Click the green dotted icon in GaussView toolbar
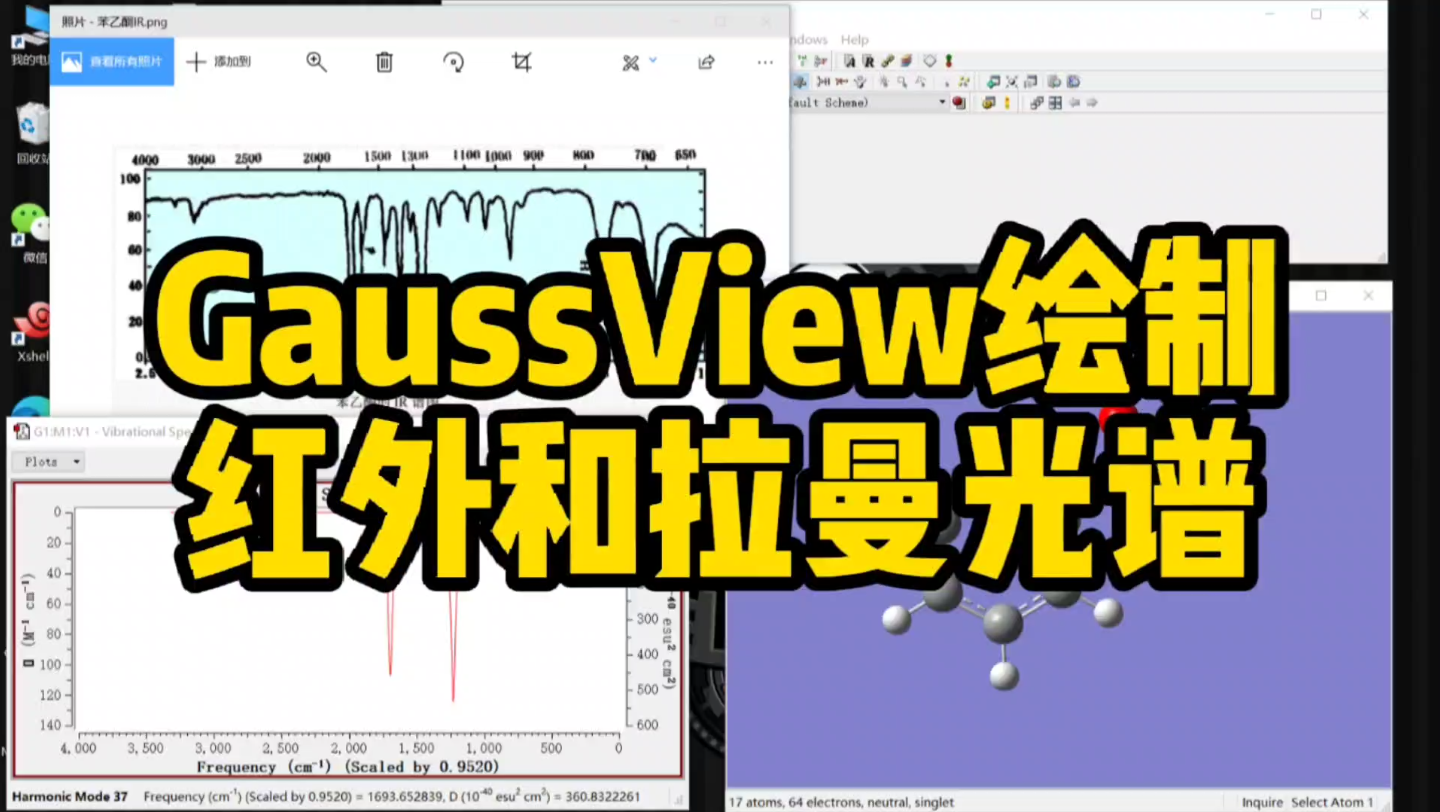The image size is (1440, 812). tap(963, 81)
